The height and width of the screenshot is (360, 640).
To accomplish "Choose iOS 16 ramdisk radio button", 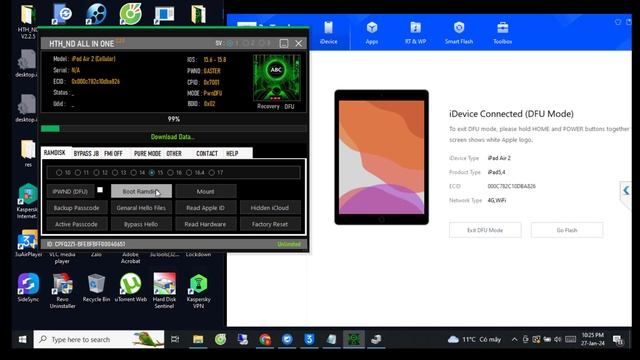I will (x=171, y=173).
